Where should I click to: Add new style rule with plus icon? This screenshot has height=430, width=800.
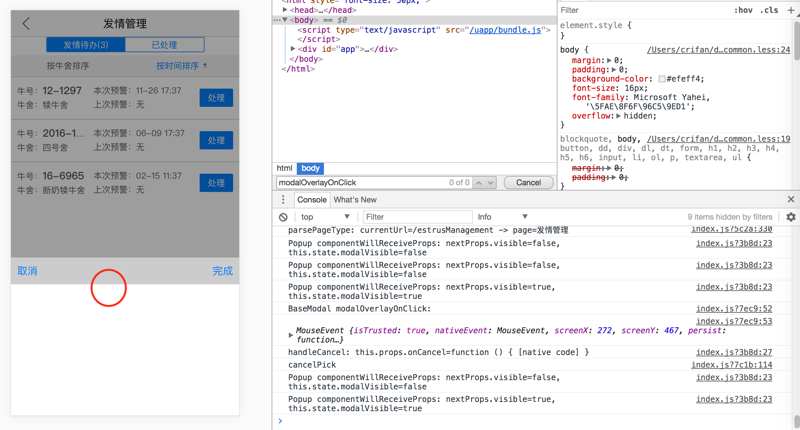791,10
